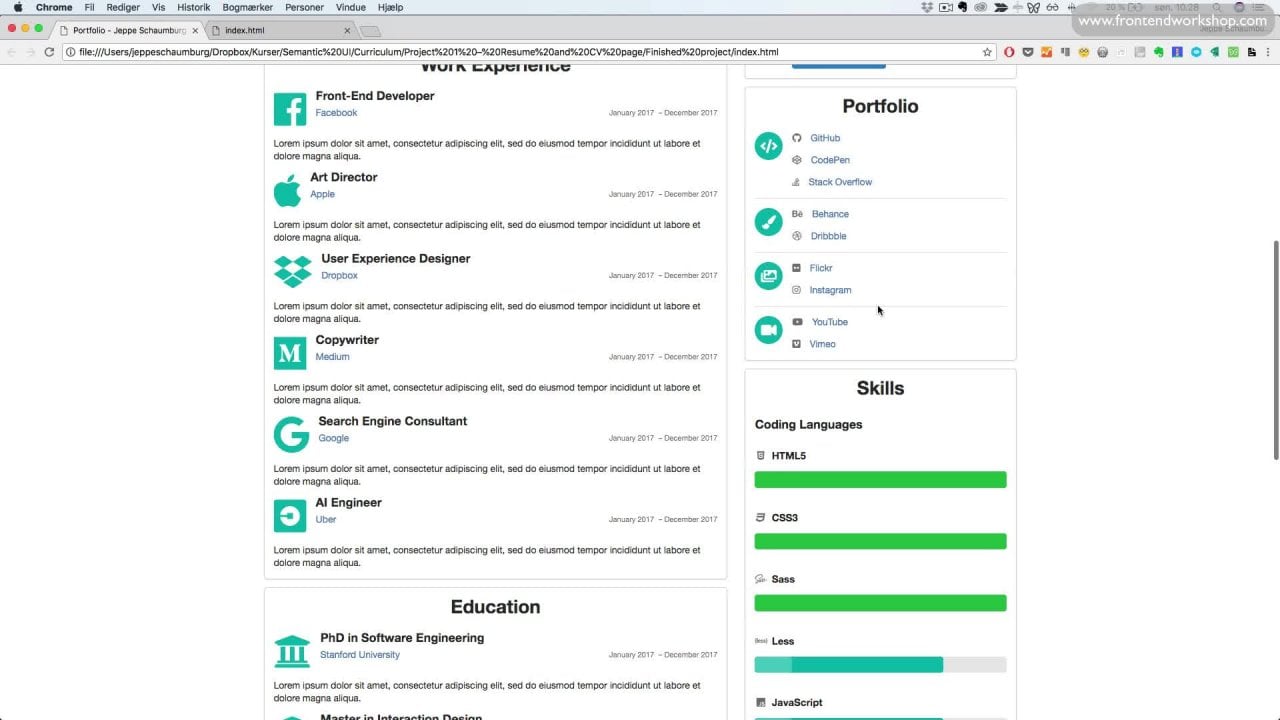Image resolution: width=1280 pixels, height=720 pixels.
Task: Click the round video camera icon in Portfolio
Action: tap(768, 330)
